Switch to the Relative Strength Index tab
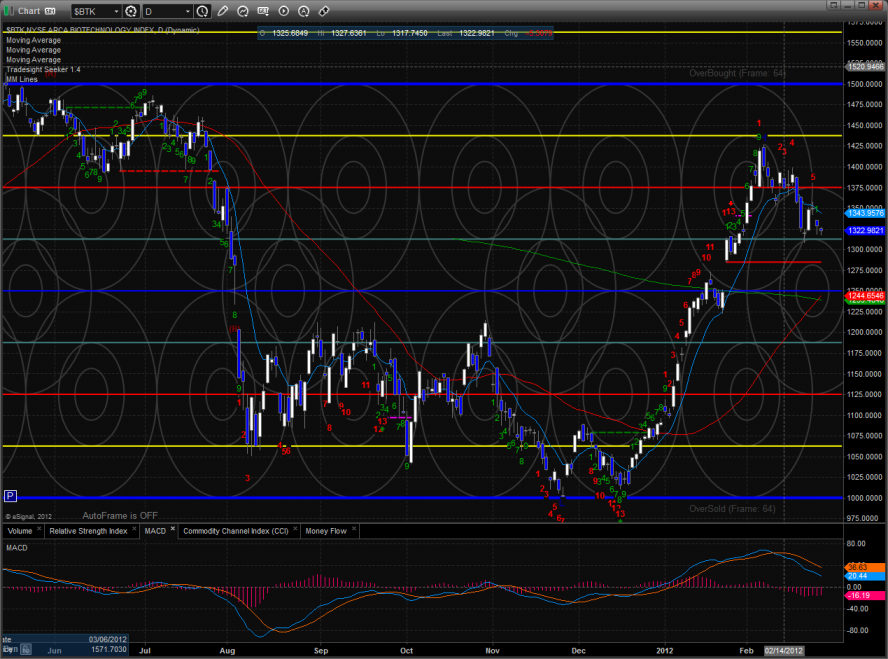The image size is (888, 659). coord(88,531)
